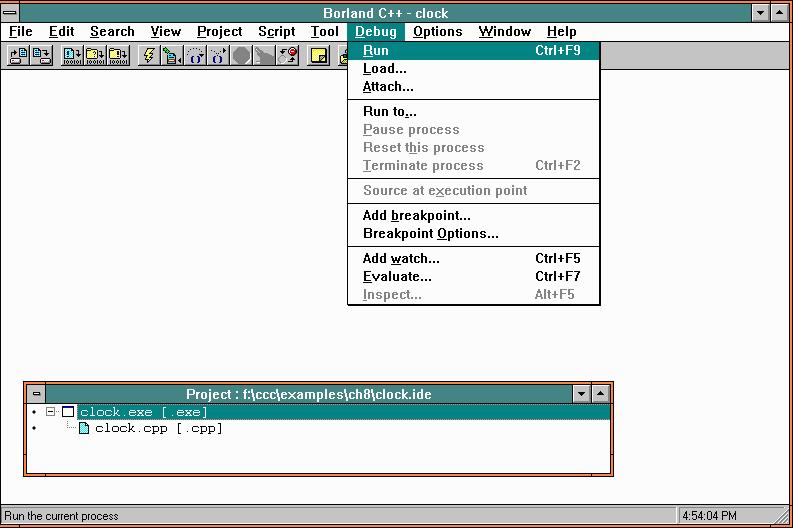Collapse the clock.exe tree node
793x528 pixels.
pos(51,412)
